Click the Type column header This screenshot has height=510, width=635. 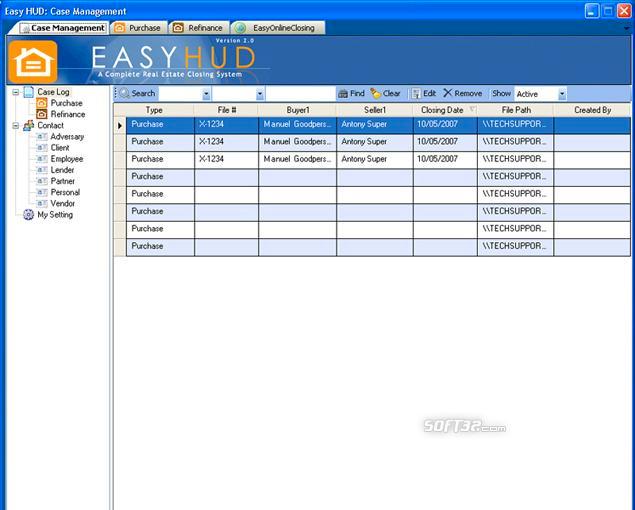[154, 110]
